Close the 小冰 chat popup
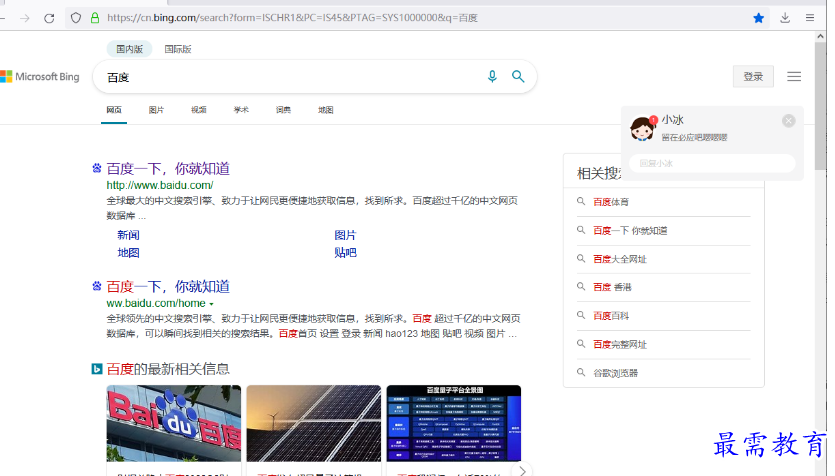Image resolution: width=835 pixels, height=476 pixels. click(x=788, y=121)
